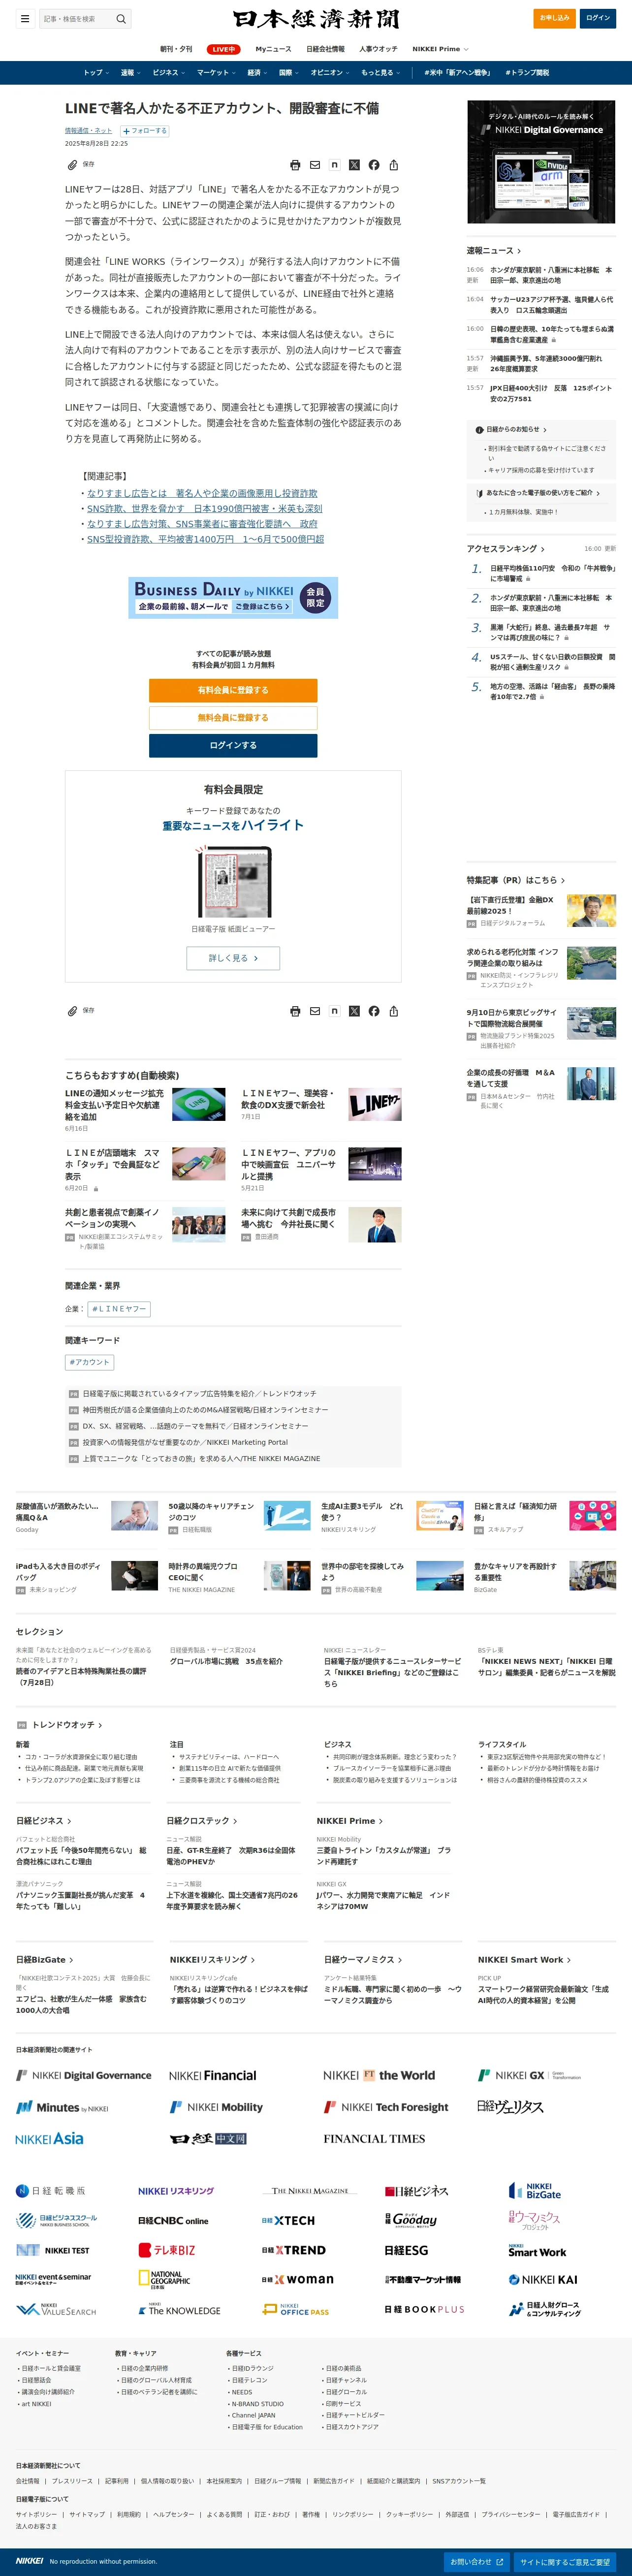The image size is (632, 2576).
Task: Open the green LINE logo article thumbnail
Action: 198,1104
